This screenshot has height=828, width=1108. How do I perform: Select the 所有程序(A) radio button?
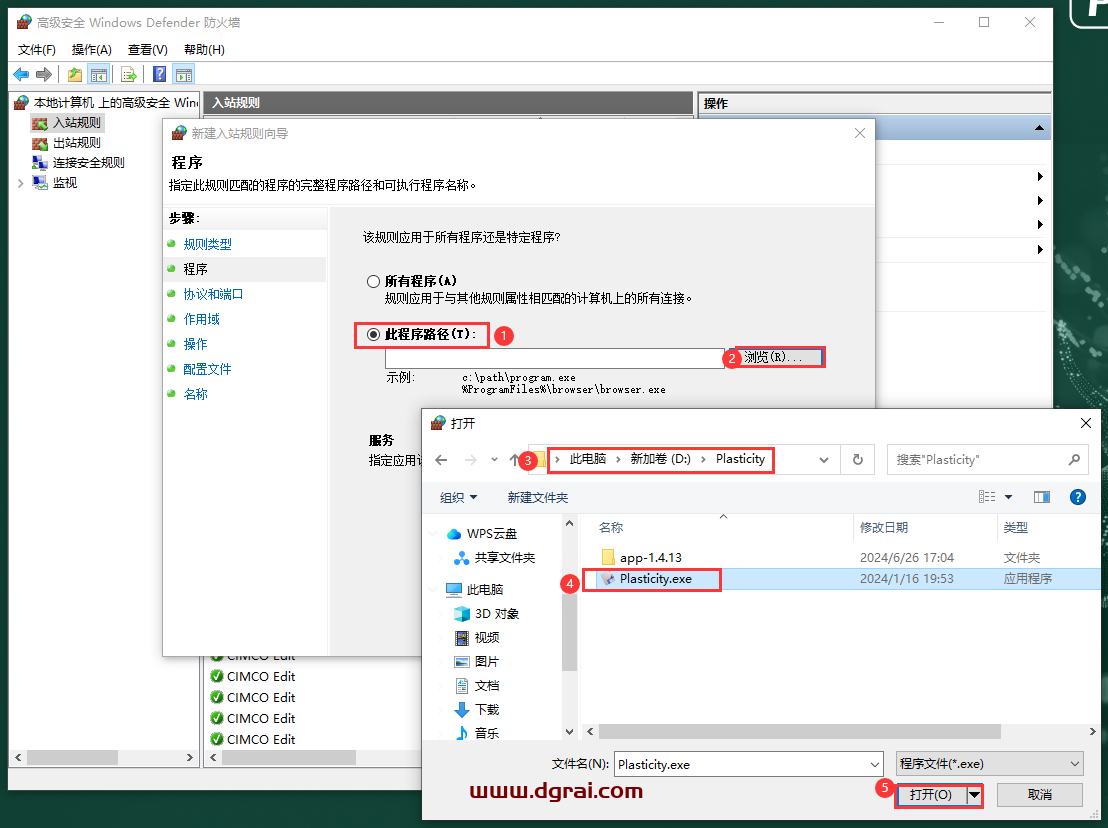point(374,281)
